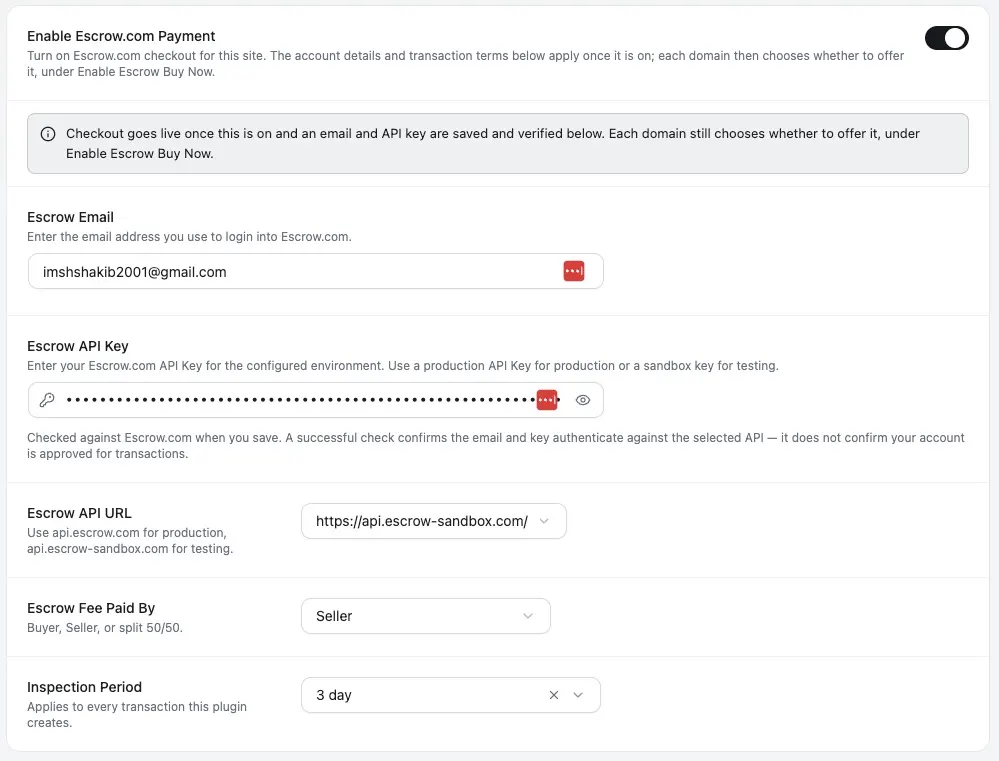The height and width of the screenshot is (761, 999).
Task: Click the 'Use api.escrow.com for production' hint
Action: coord(130,540)
